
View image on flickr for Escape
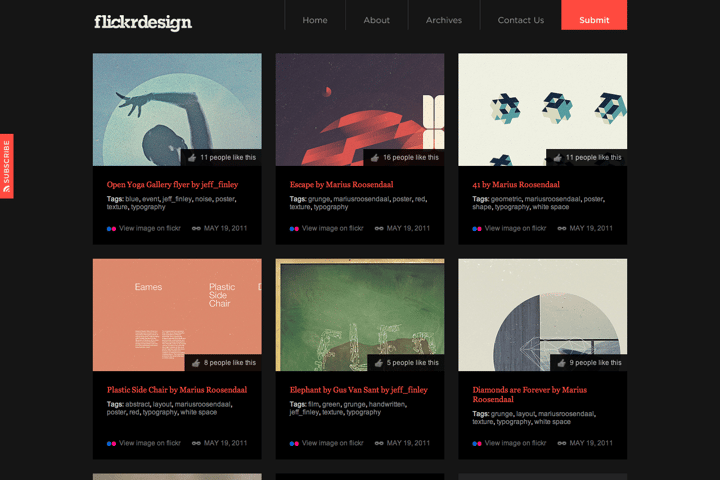click(x=332, y=228)
